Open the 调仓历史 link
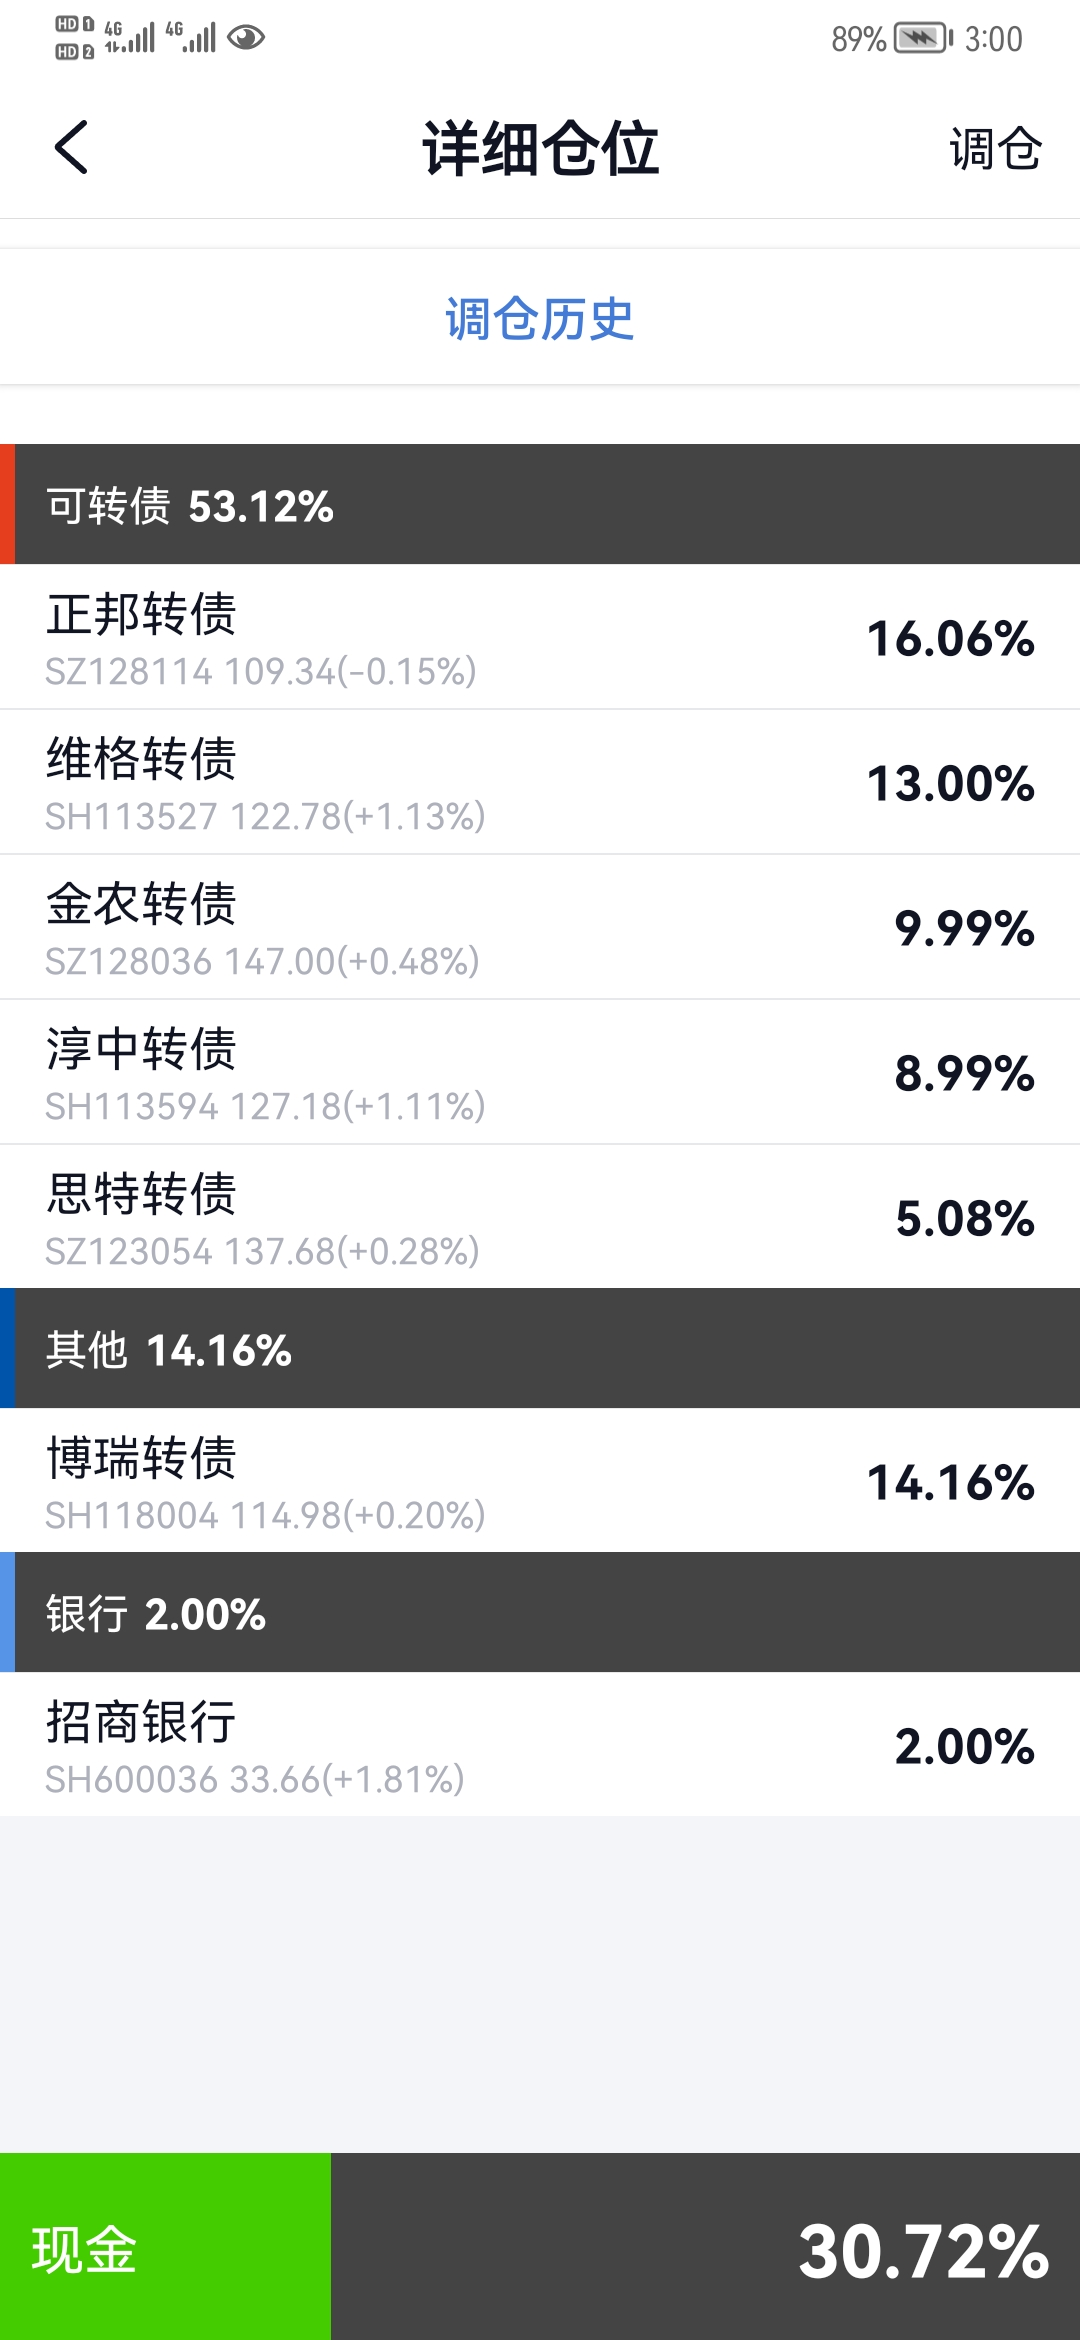This screenshot has height=2340, width=1080. click(x=540, y=320)
